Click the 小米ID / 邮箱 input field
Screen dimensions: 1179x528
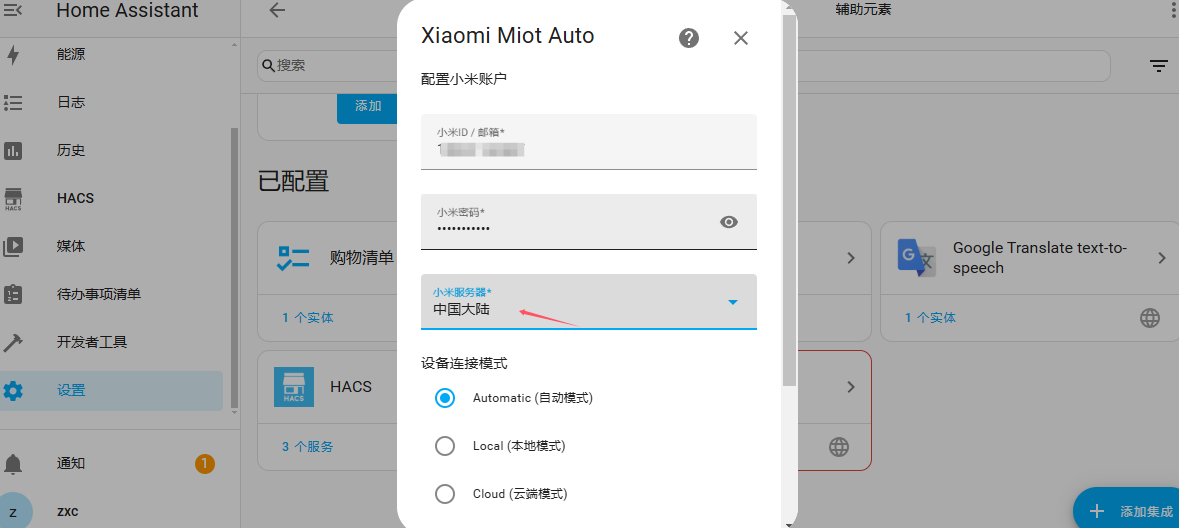click(588, 142)
